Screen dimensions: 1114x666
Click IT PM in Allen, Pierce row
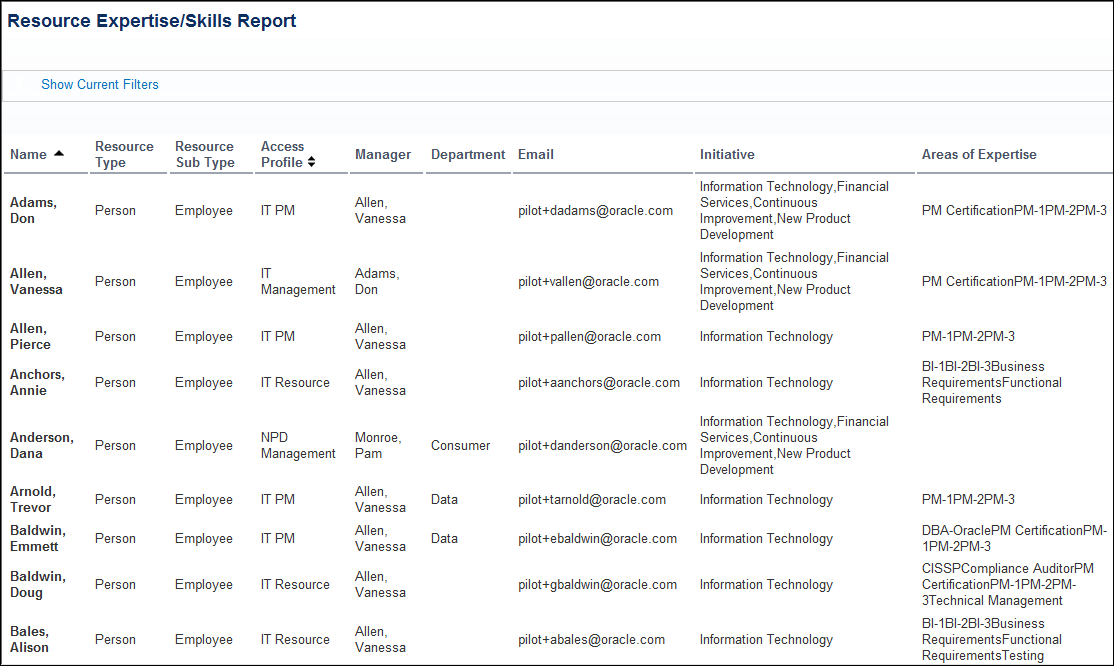[278, 336]
